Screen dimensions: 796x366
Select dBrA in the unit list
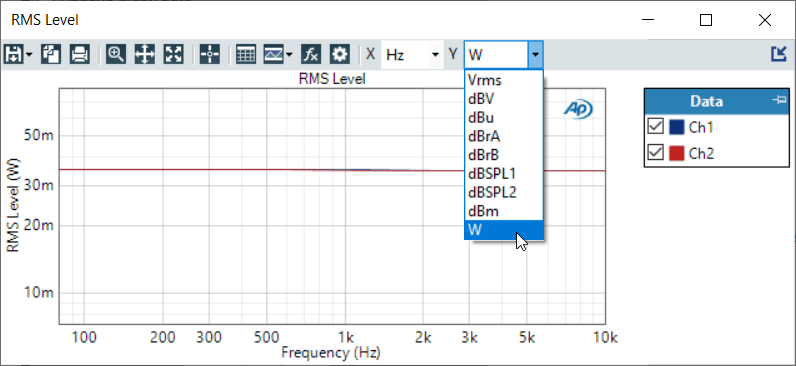point(504,136)
